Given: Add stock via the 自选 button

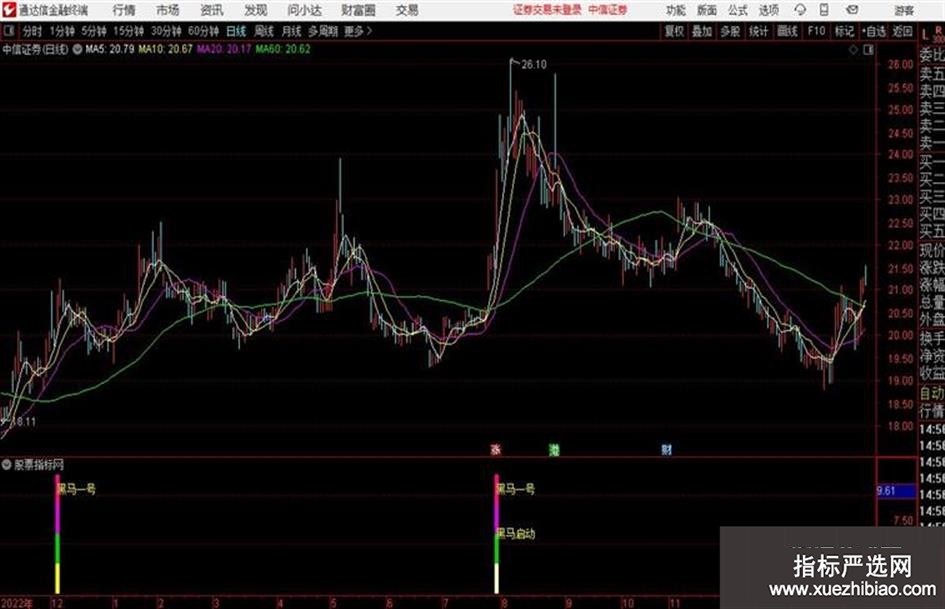Looking at the screenshot, I should [874, 31].
